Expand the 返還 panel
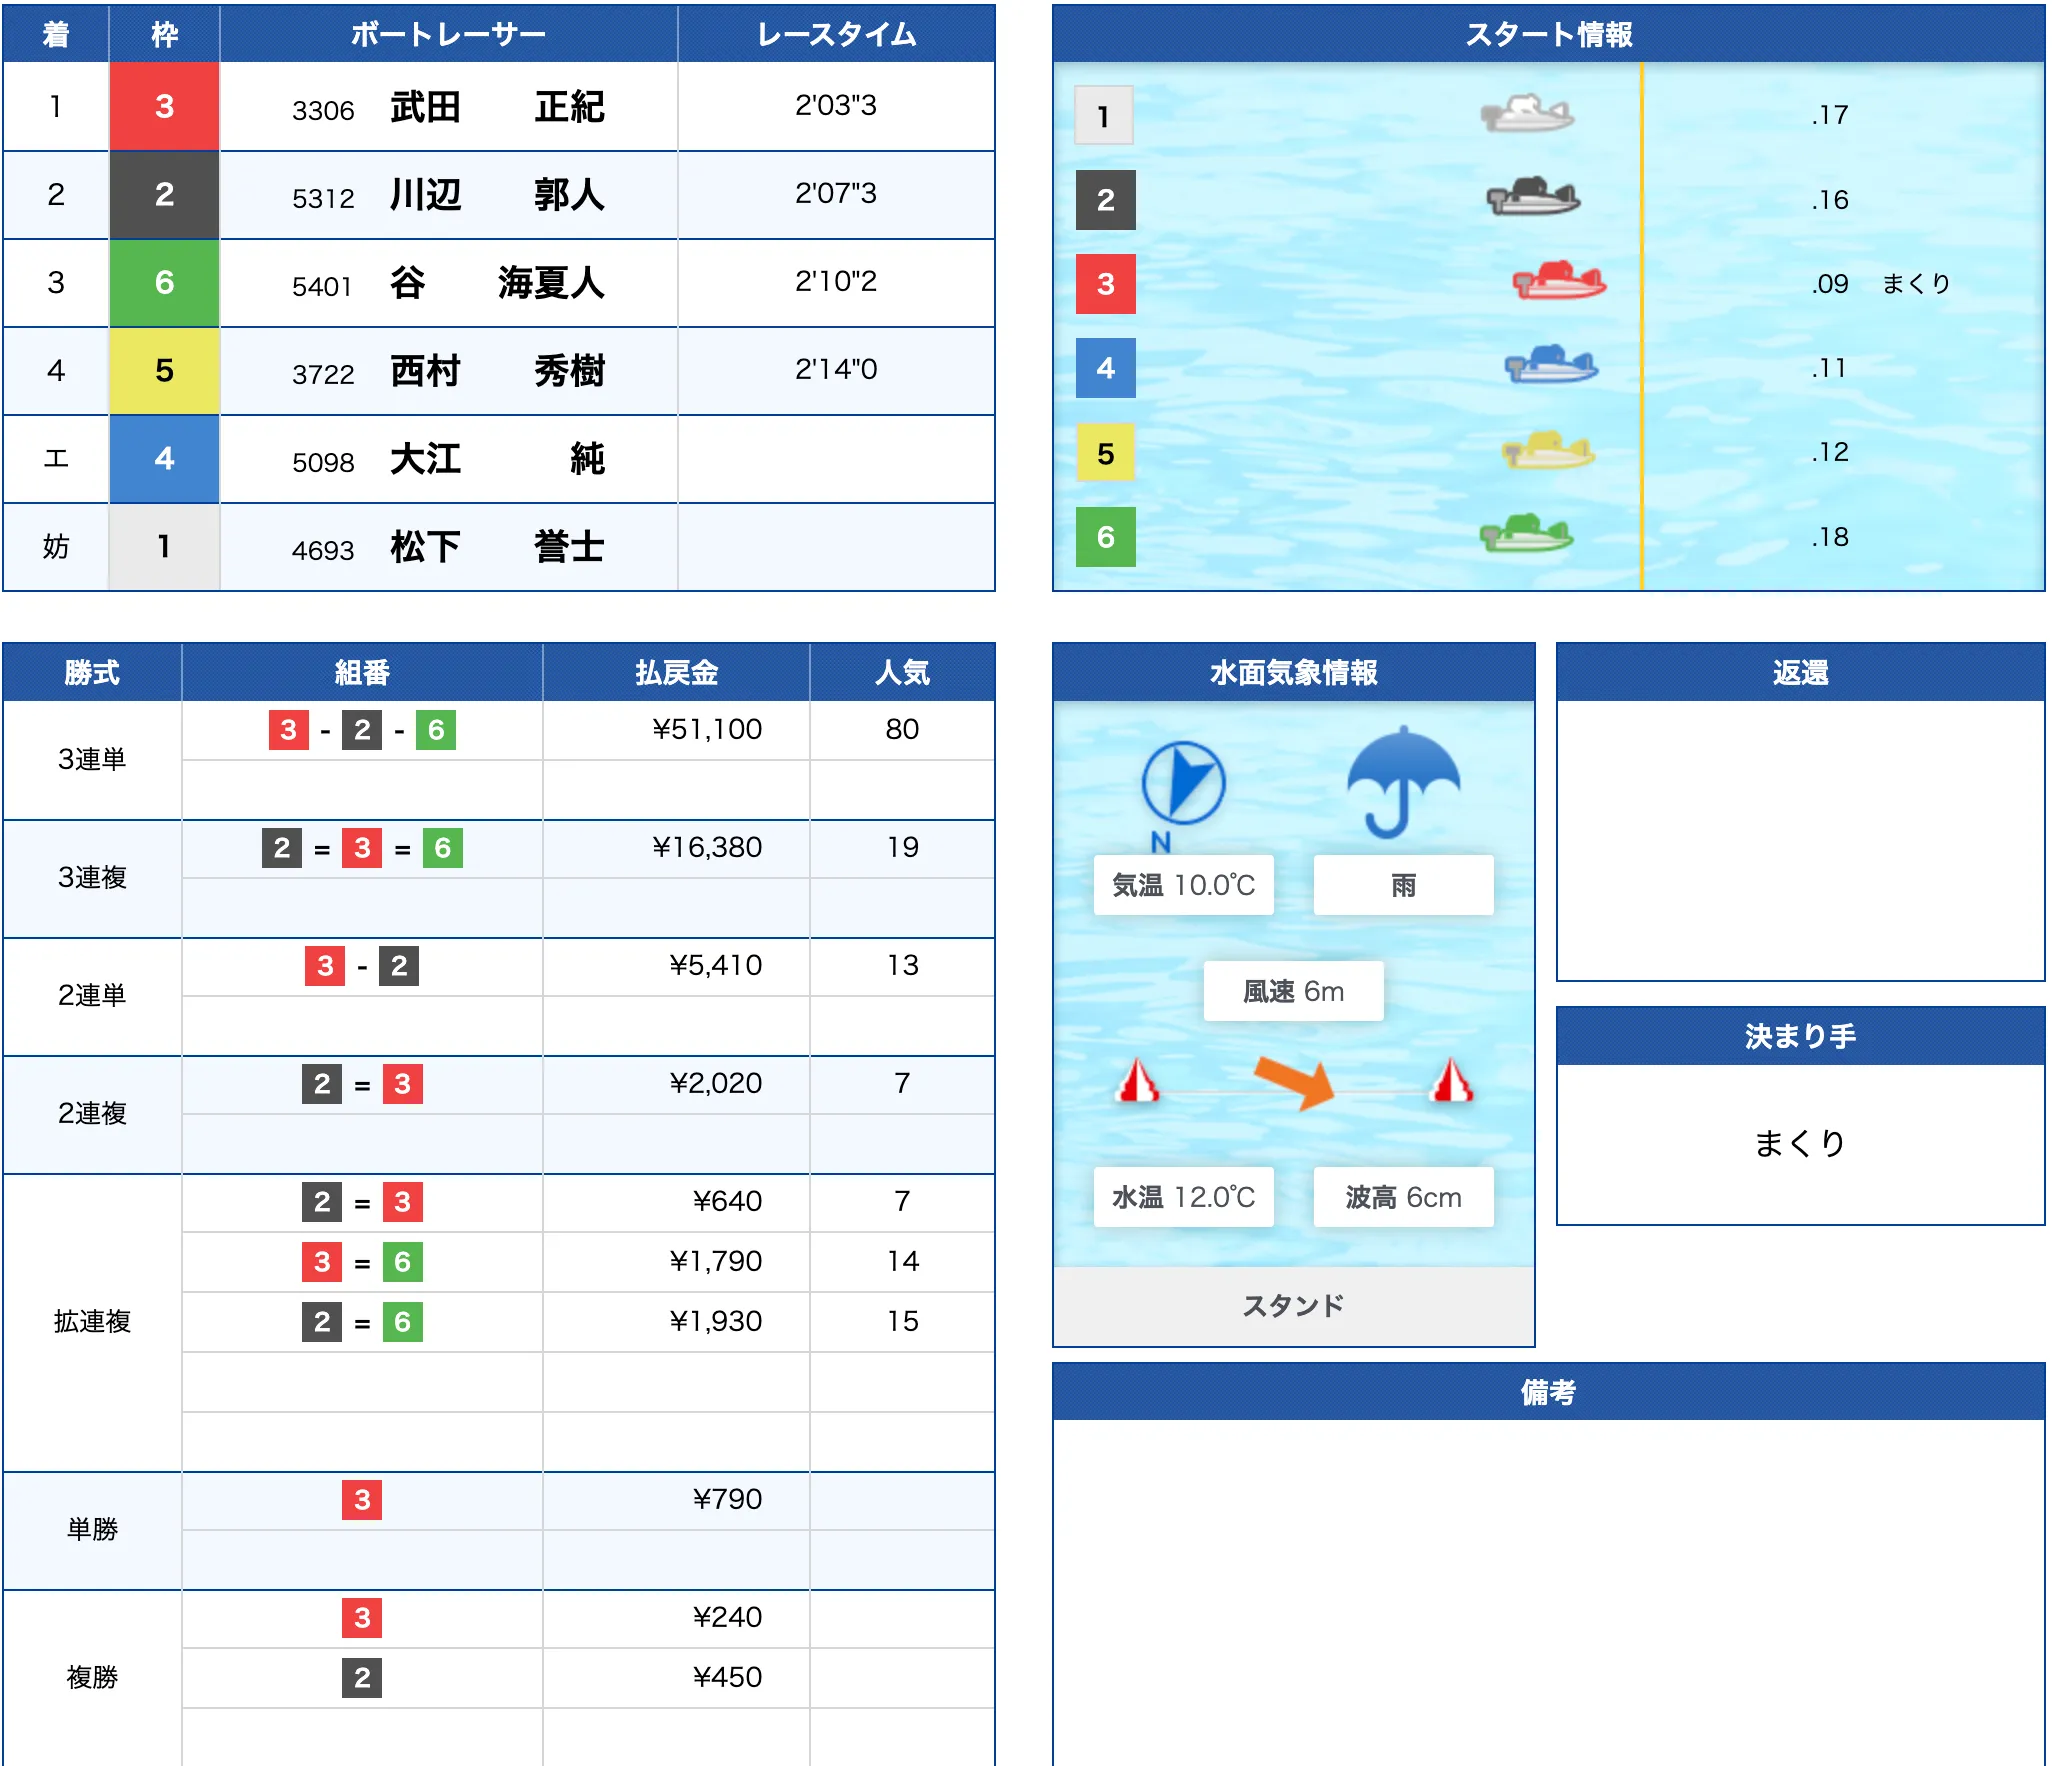This screenshot has width=2052, height=1766. tap(1800, 672)
